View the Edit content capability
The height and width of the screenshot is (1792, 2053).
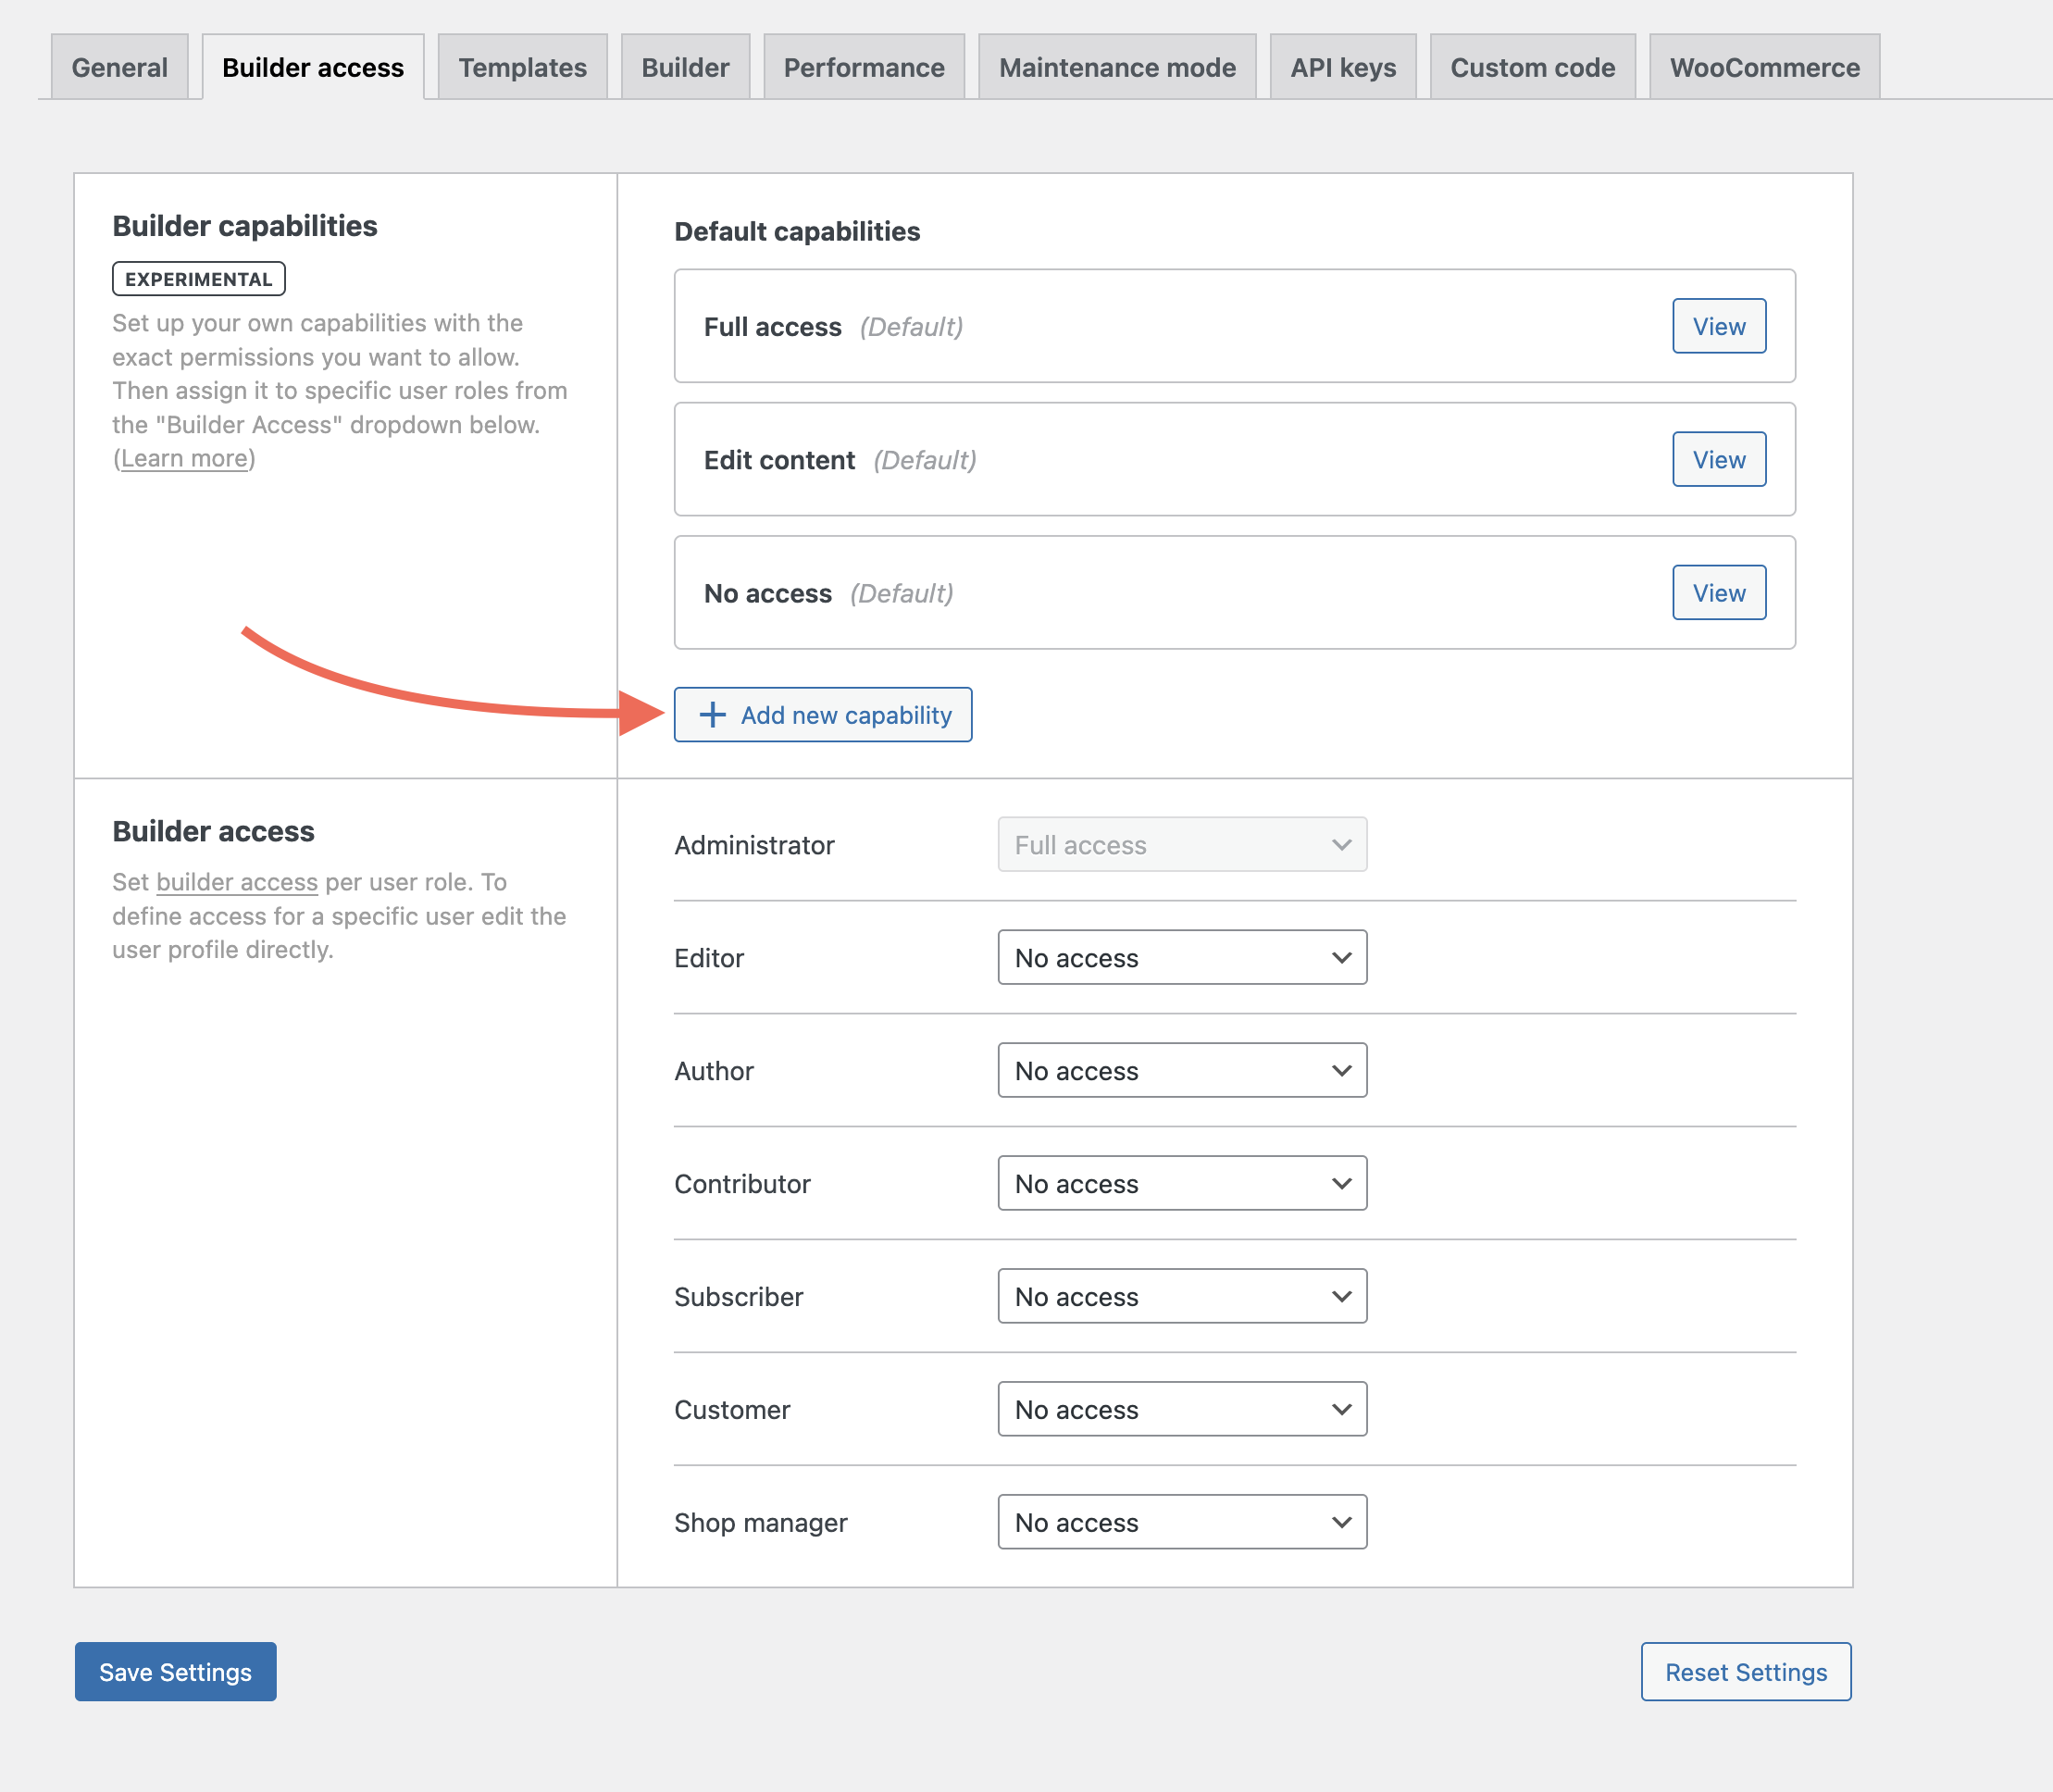tap(1718, 460)
